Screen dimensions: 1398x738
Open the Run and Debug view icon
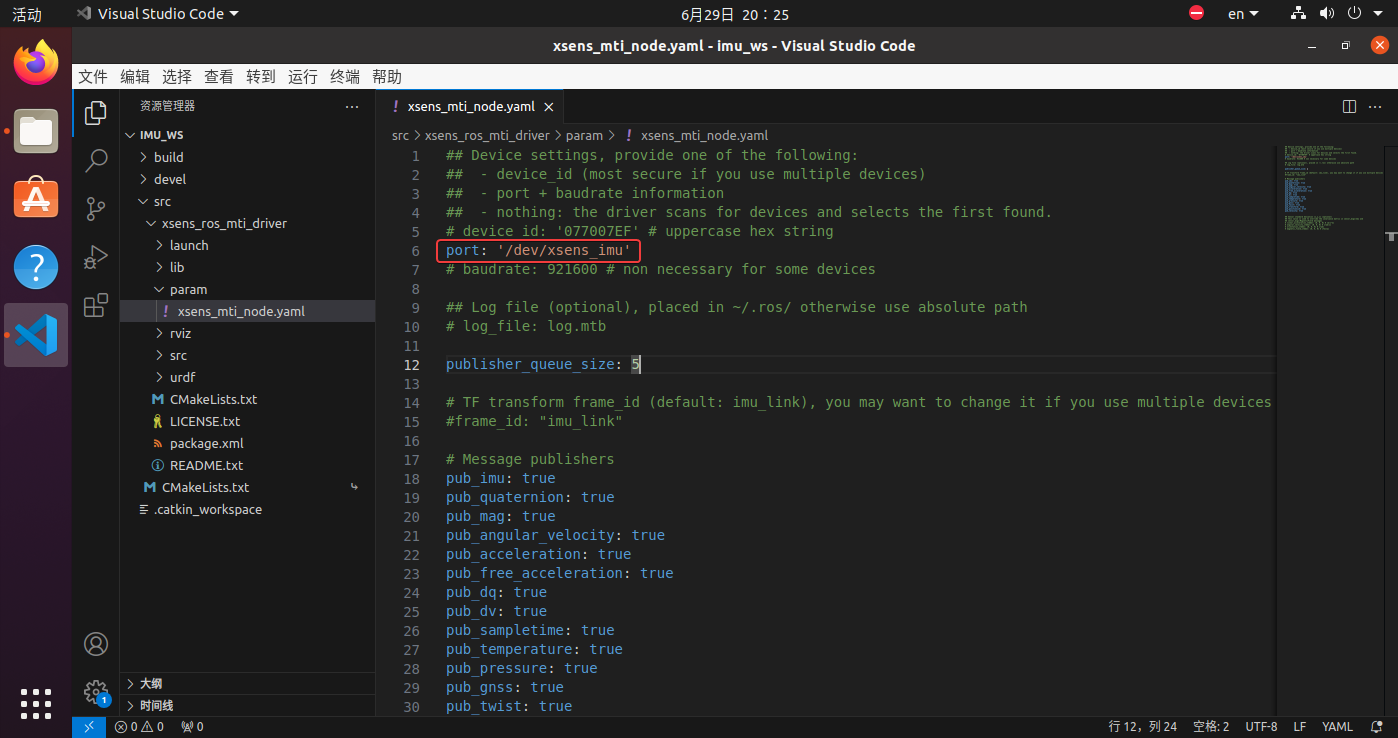[96, 257]
